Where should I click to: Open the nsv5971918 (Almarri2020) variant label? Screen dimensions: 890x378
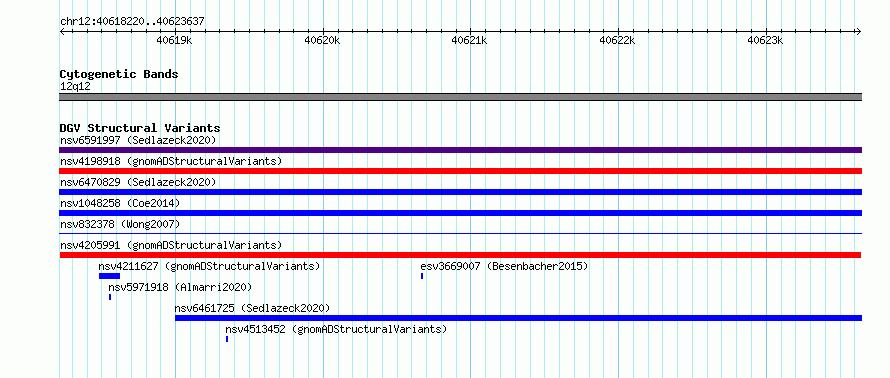pos(180,287)
